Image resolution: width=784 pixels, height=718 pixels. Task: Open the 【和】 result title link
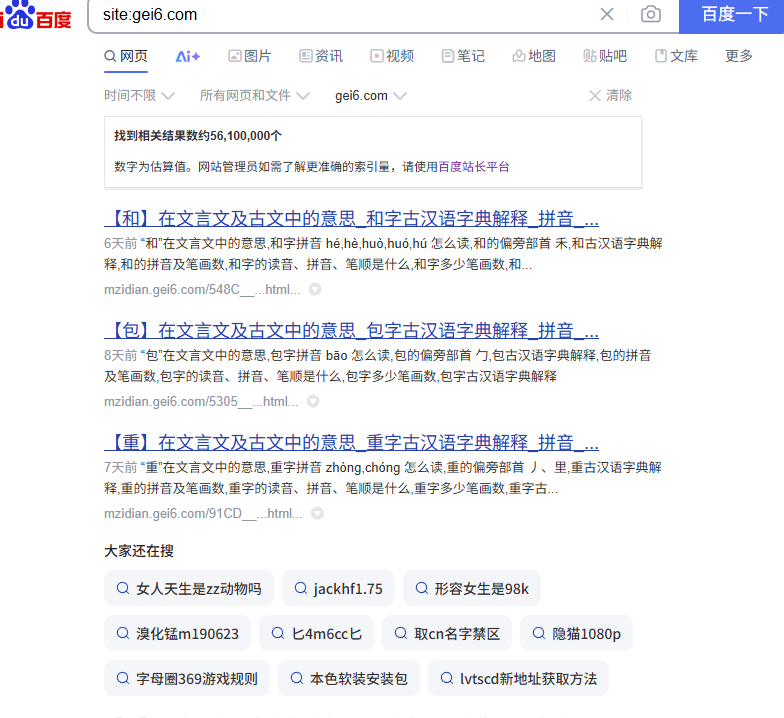(352, 219)
